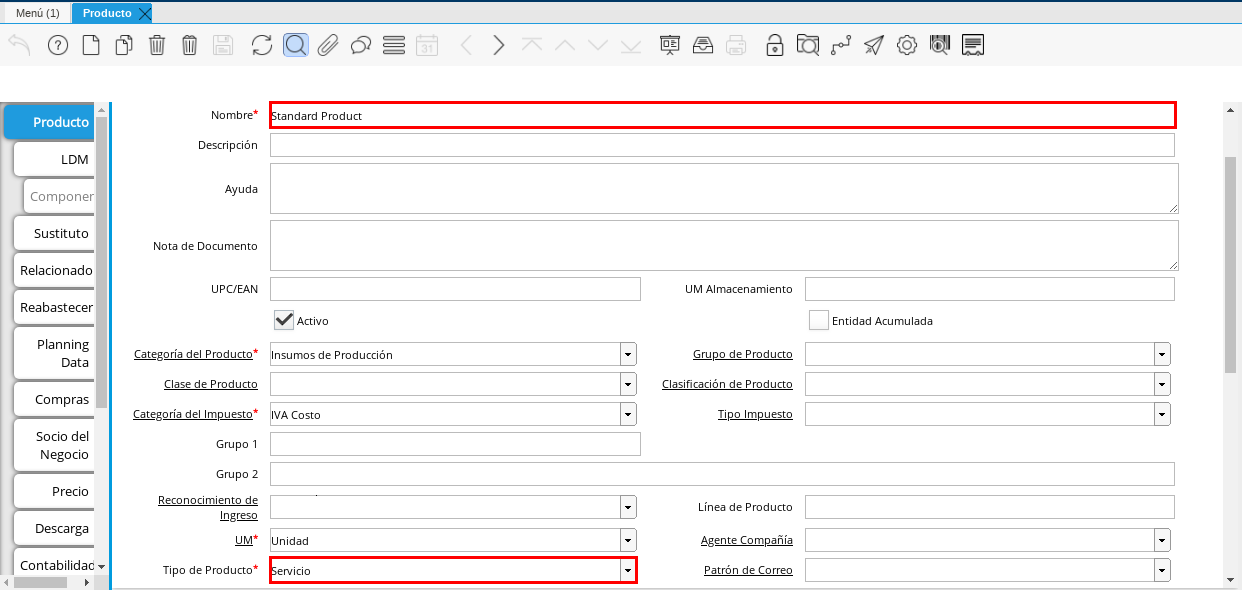Open the Report presentation board icon
This screenshot has height=590, width=1242.
point(670,45)
